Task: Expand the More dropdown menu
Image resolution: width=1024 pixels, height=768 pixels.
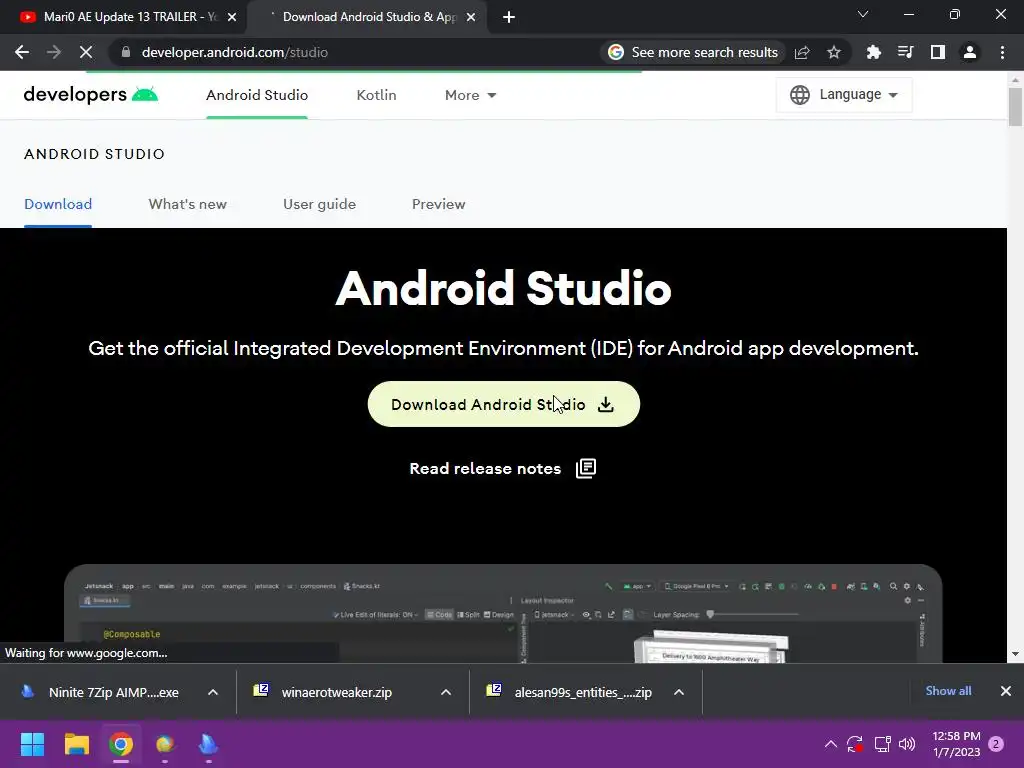Action: coord(470,95)
